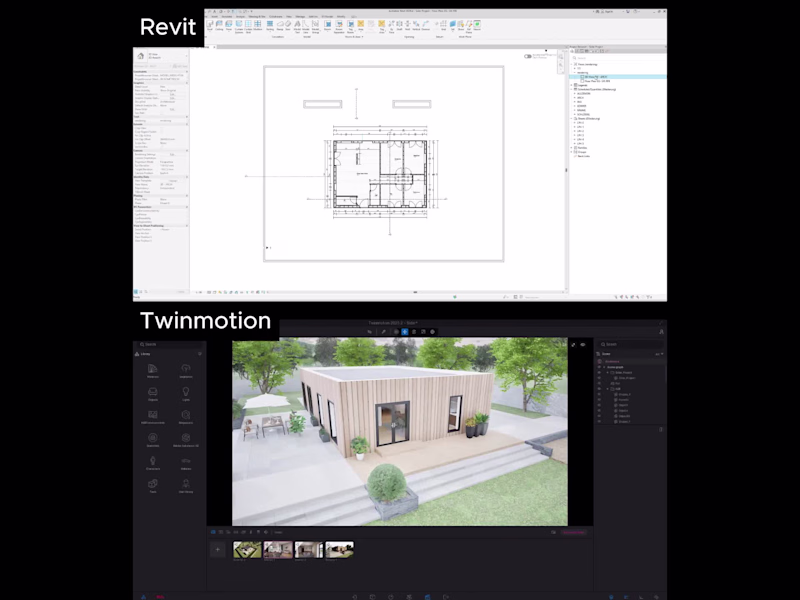Toggle the Twinmotion viewport eye icon

[583, 345]
